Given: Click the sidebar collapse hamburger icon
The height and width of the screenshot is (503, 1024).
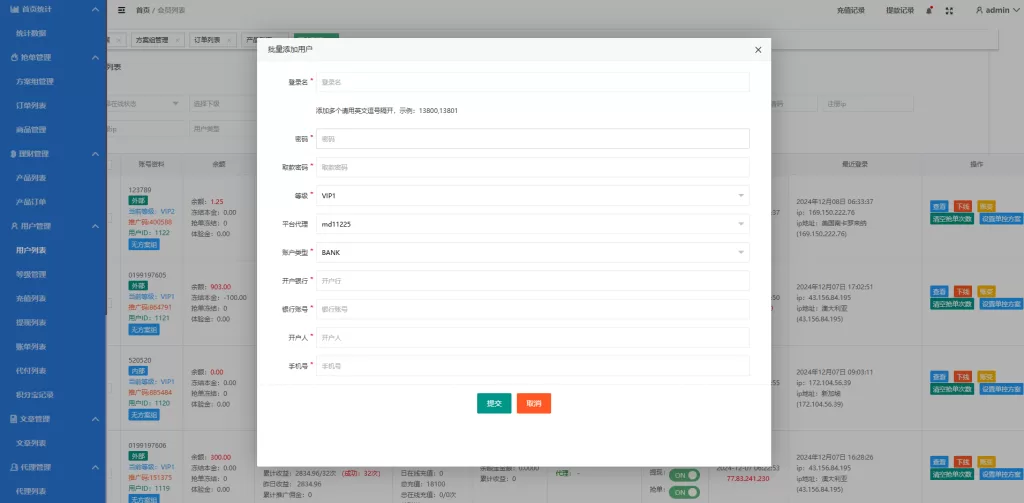Looking at the screenshot, I should coord(121,10).
